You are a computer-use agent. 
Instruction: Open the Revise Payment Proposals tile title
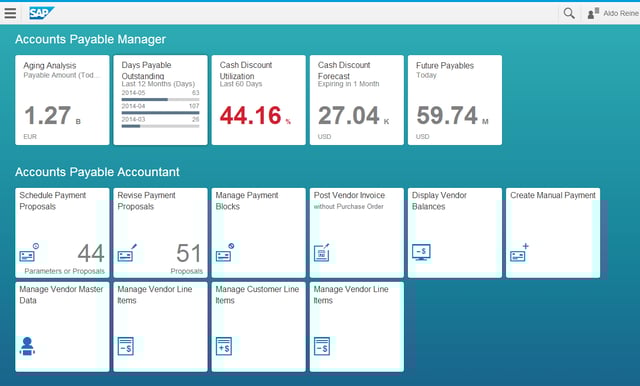pyautogui.click(x=146, y=201)
